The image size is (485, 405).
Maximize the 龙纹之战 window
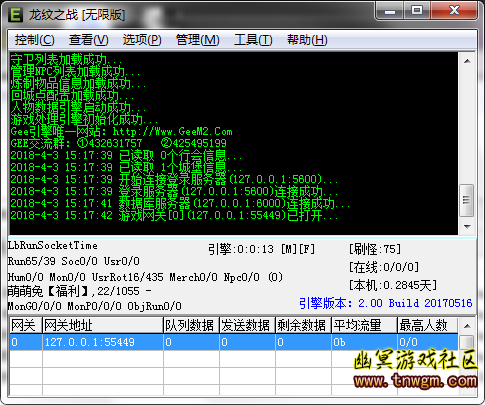417,11
